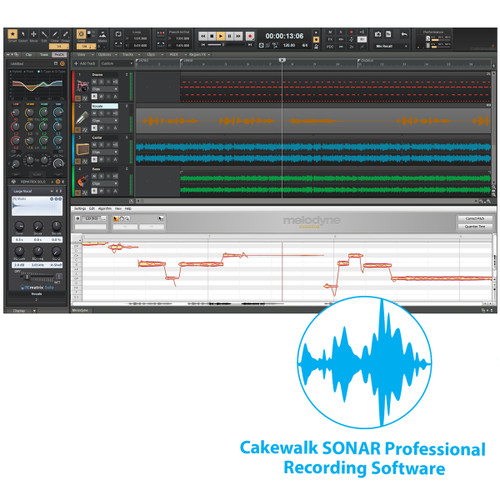The height and width of the screenshot is (500, 500).
Task: Click the Bass track guitar icon
Action: point(82,181)
